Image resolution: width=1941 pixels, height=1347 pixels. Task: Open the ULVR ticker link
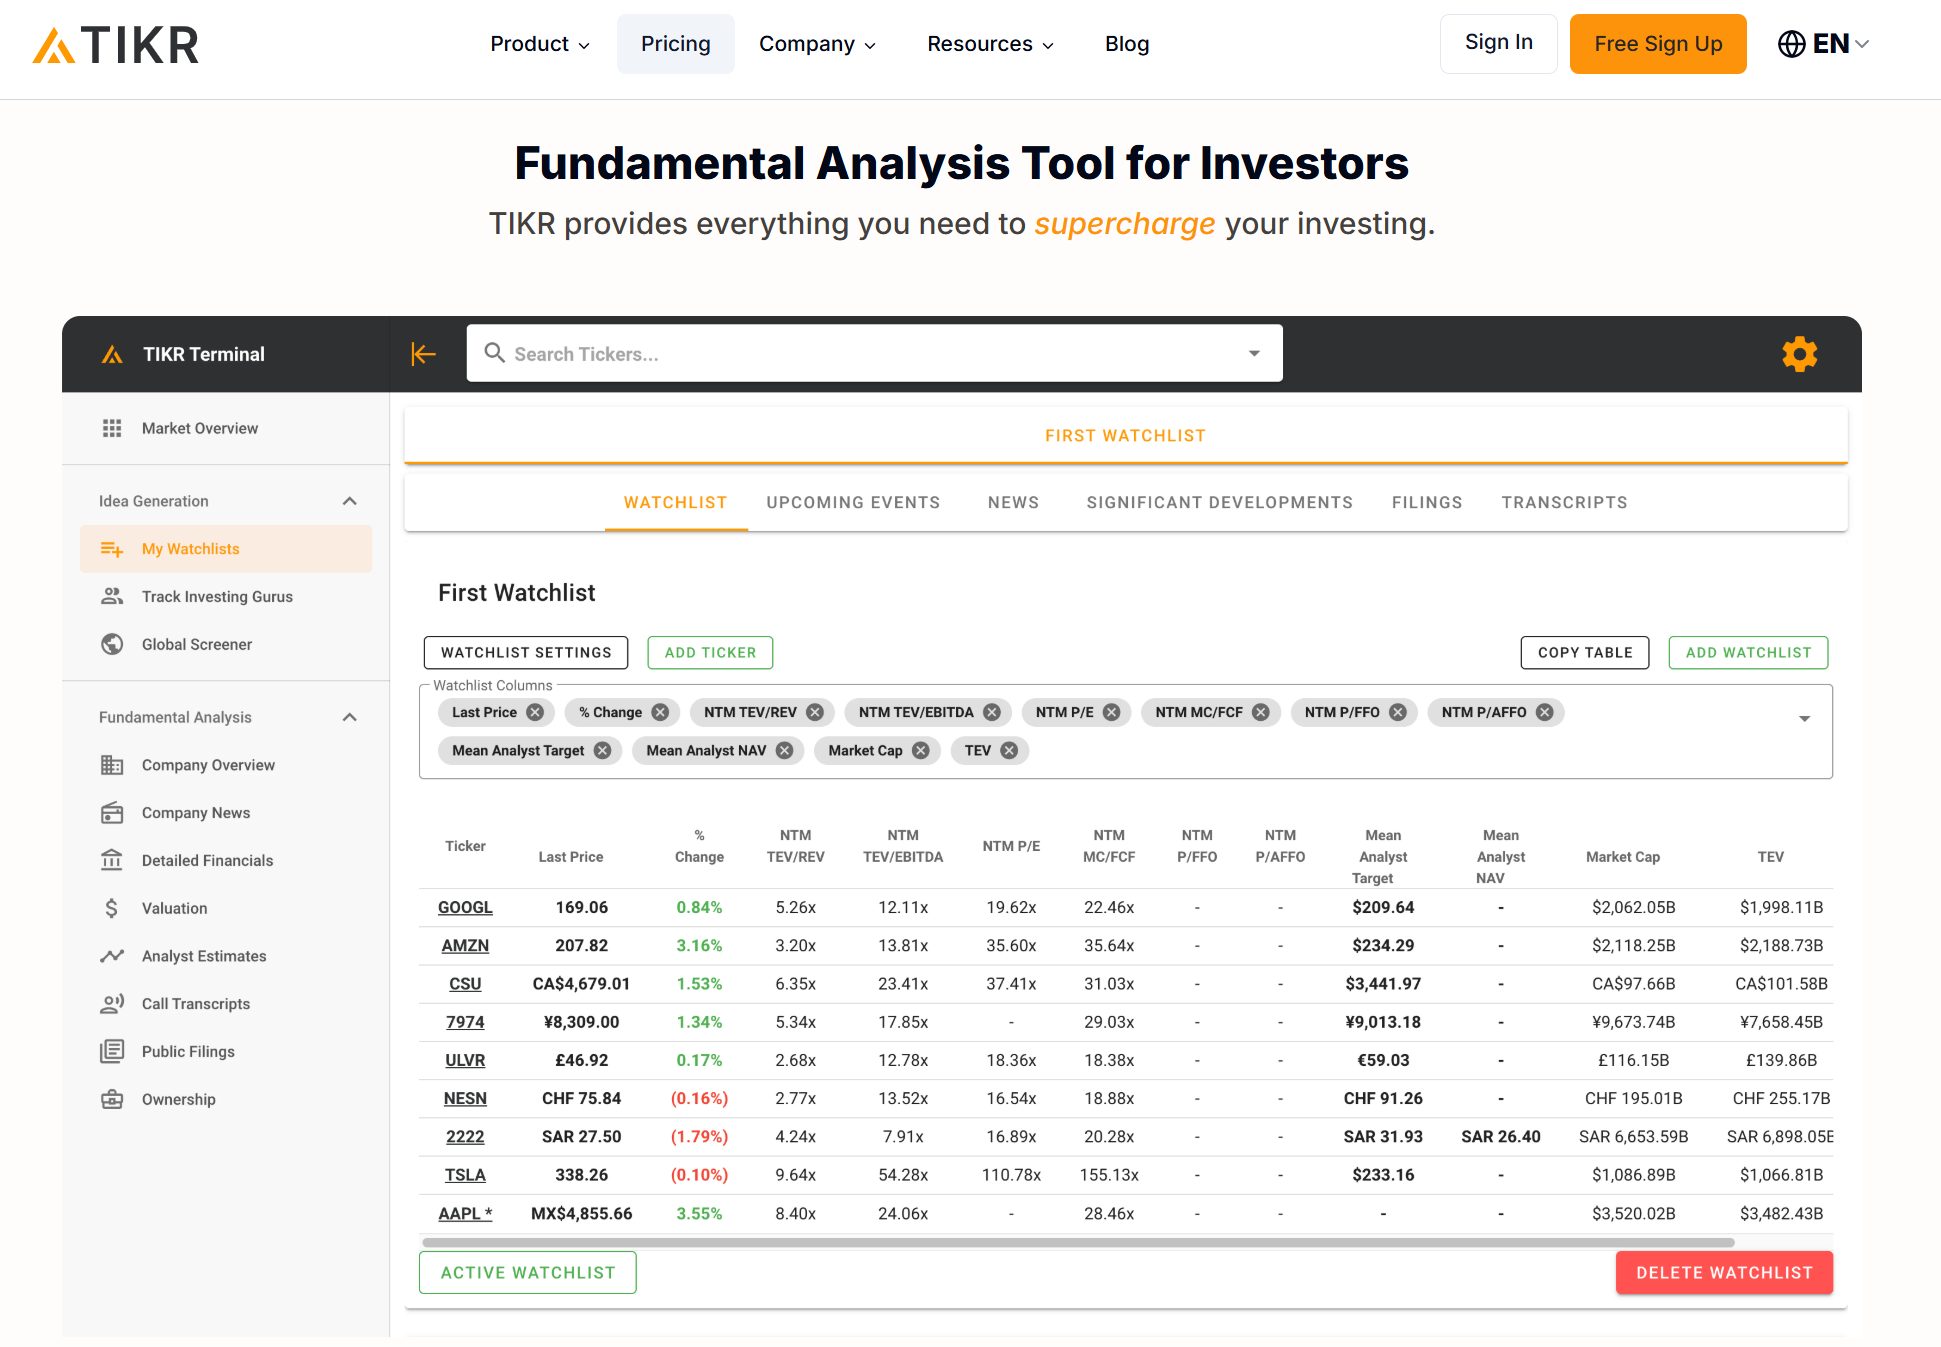(465, 1060)
